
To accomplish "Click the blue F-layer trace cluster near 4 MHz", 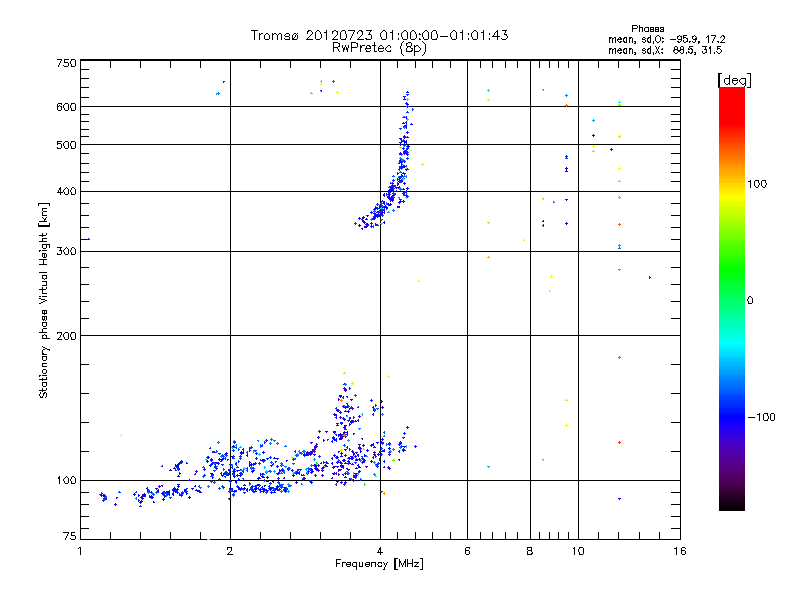I will tap(390, 194).
